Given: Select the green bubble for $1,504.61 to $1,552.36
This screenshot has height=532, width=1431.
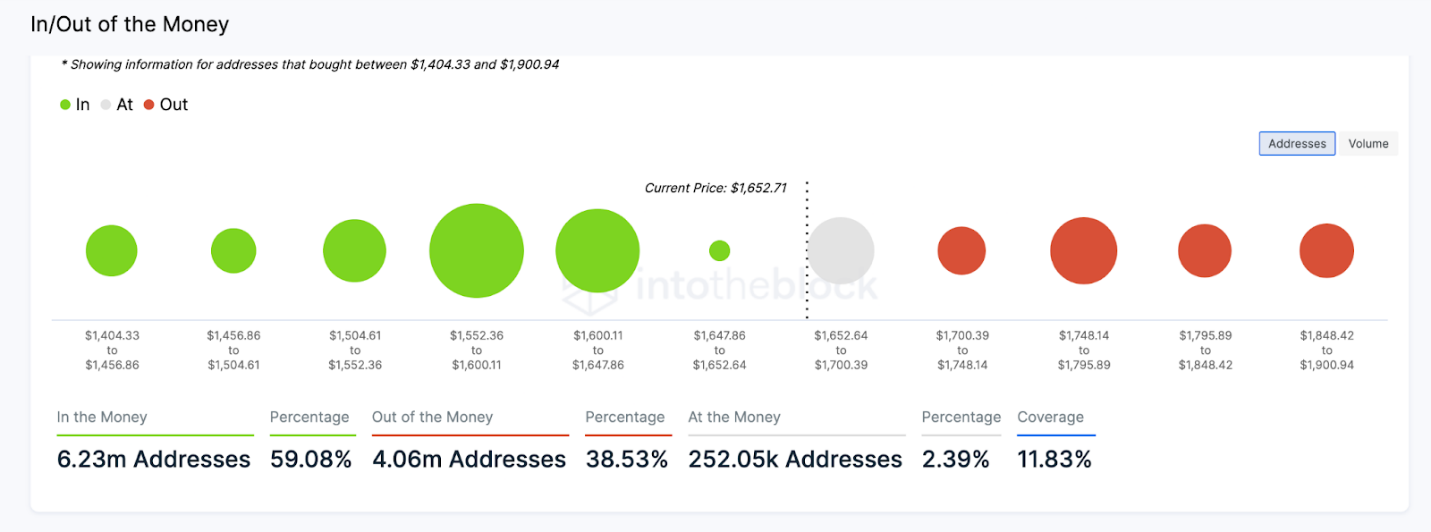Looking at the screenshot, I should point(354,251).
